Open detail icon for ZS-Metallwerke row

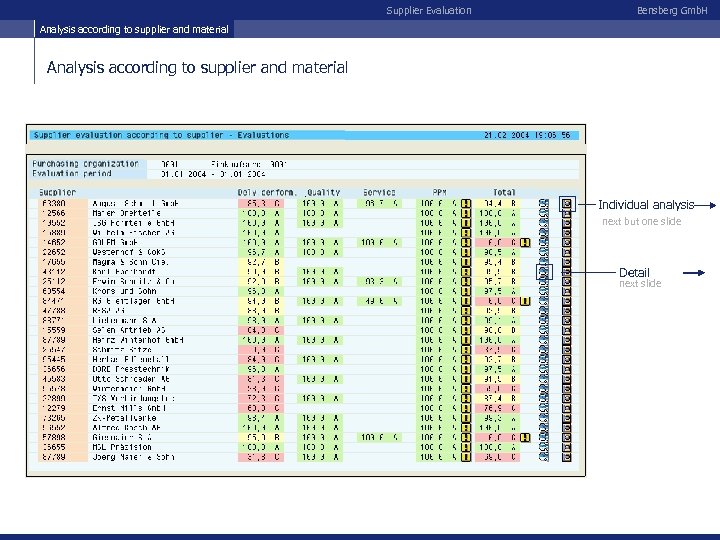click(544, 418)
